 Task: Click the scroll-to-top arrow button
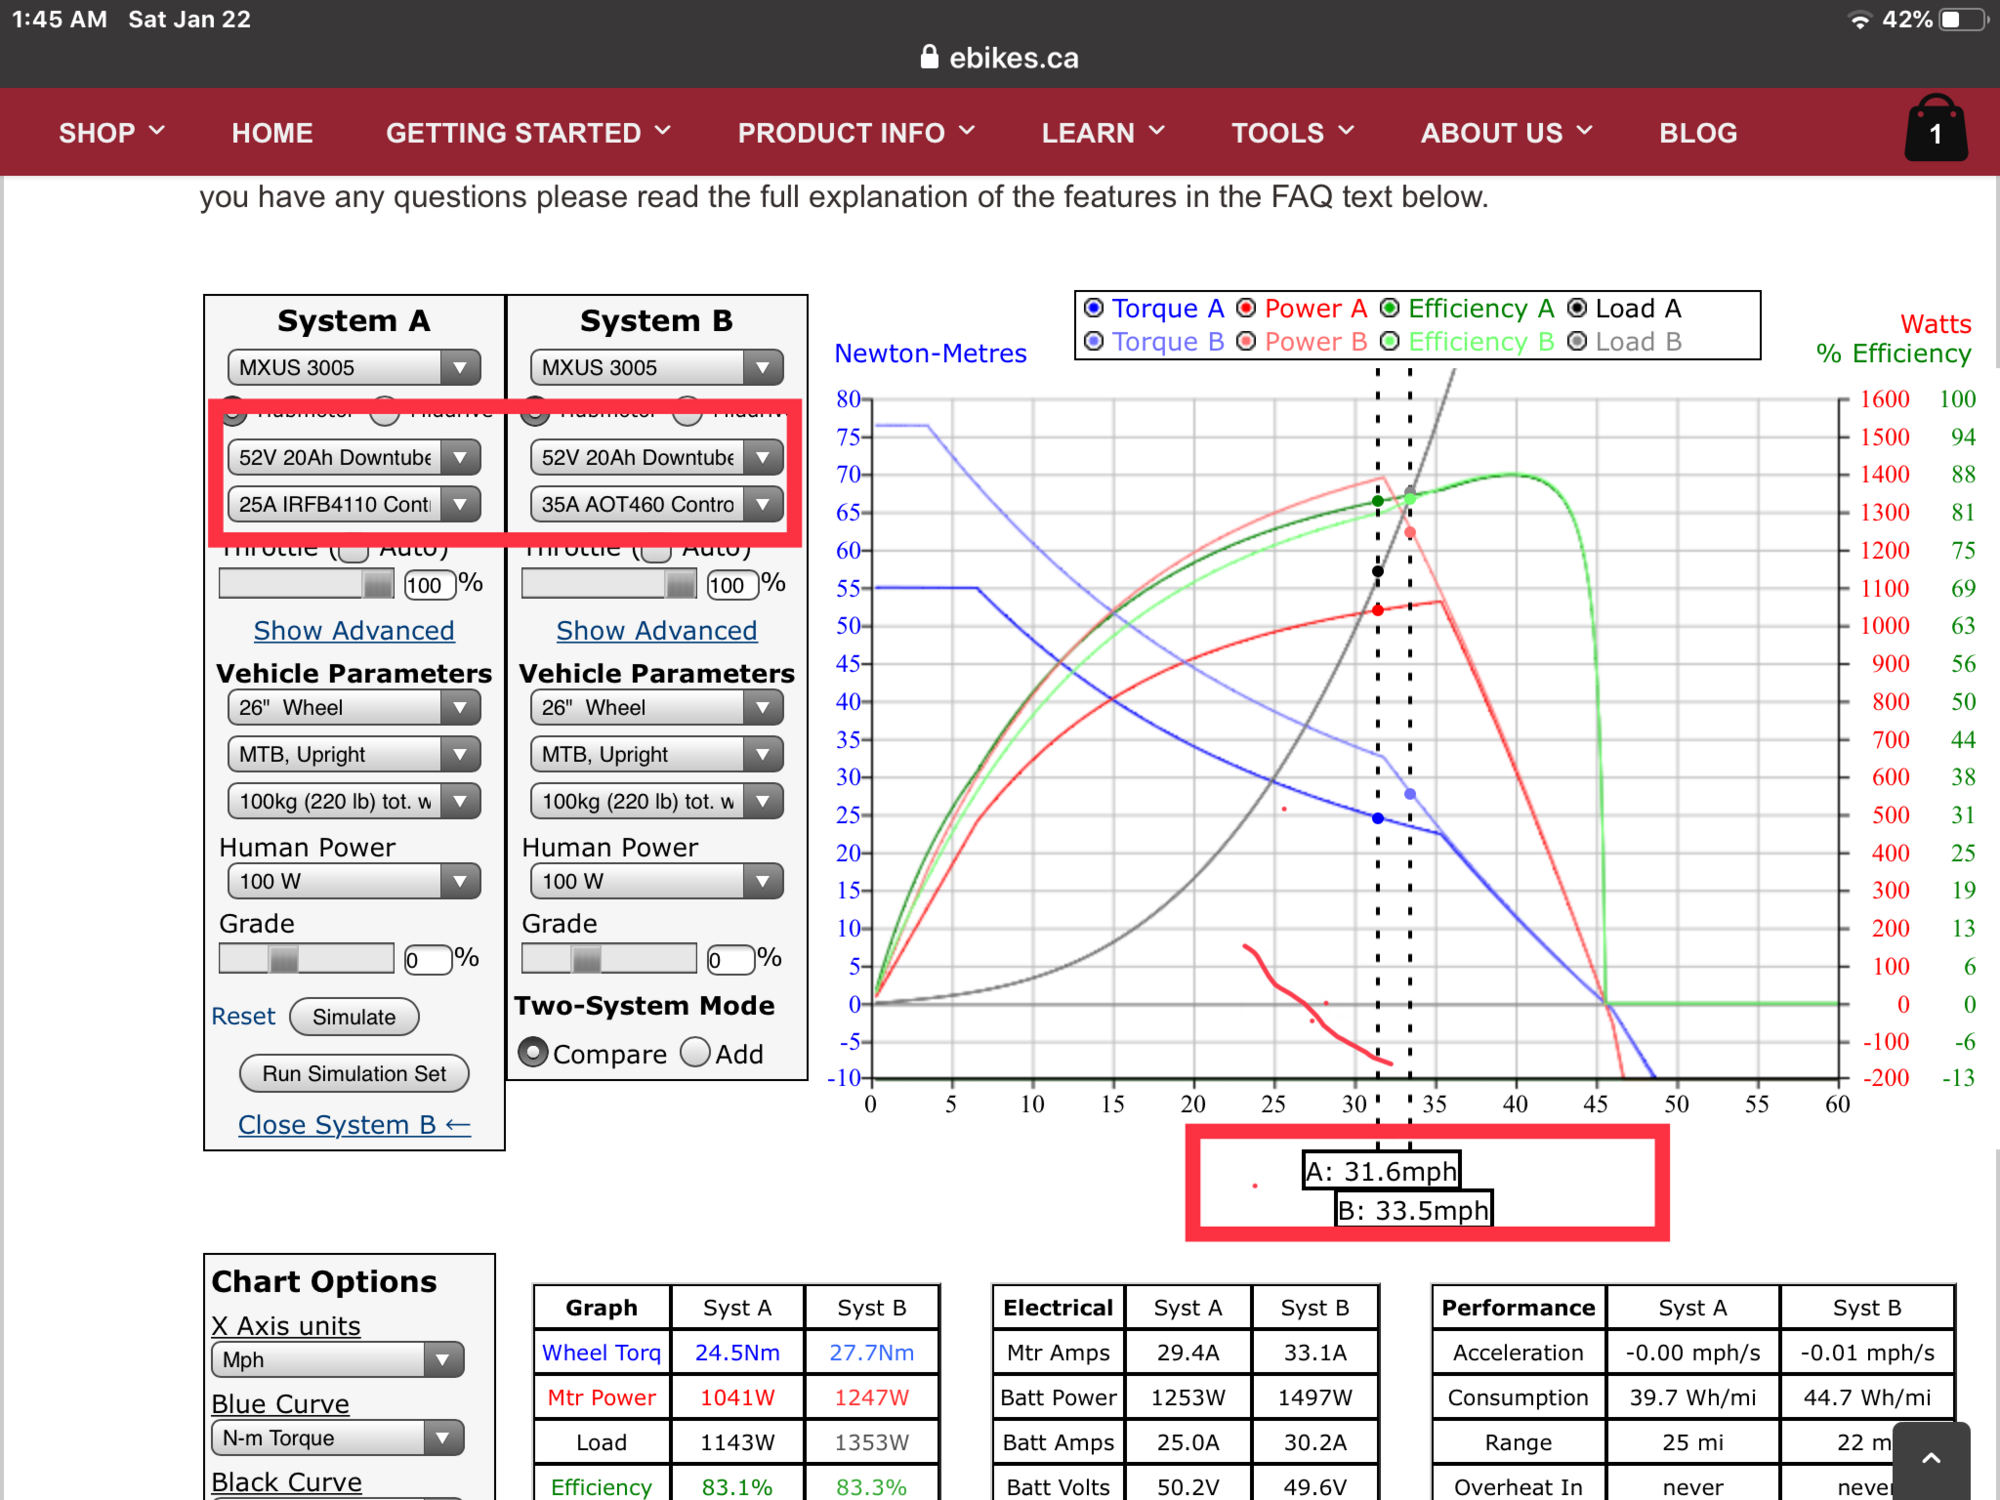1931,1459
